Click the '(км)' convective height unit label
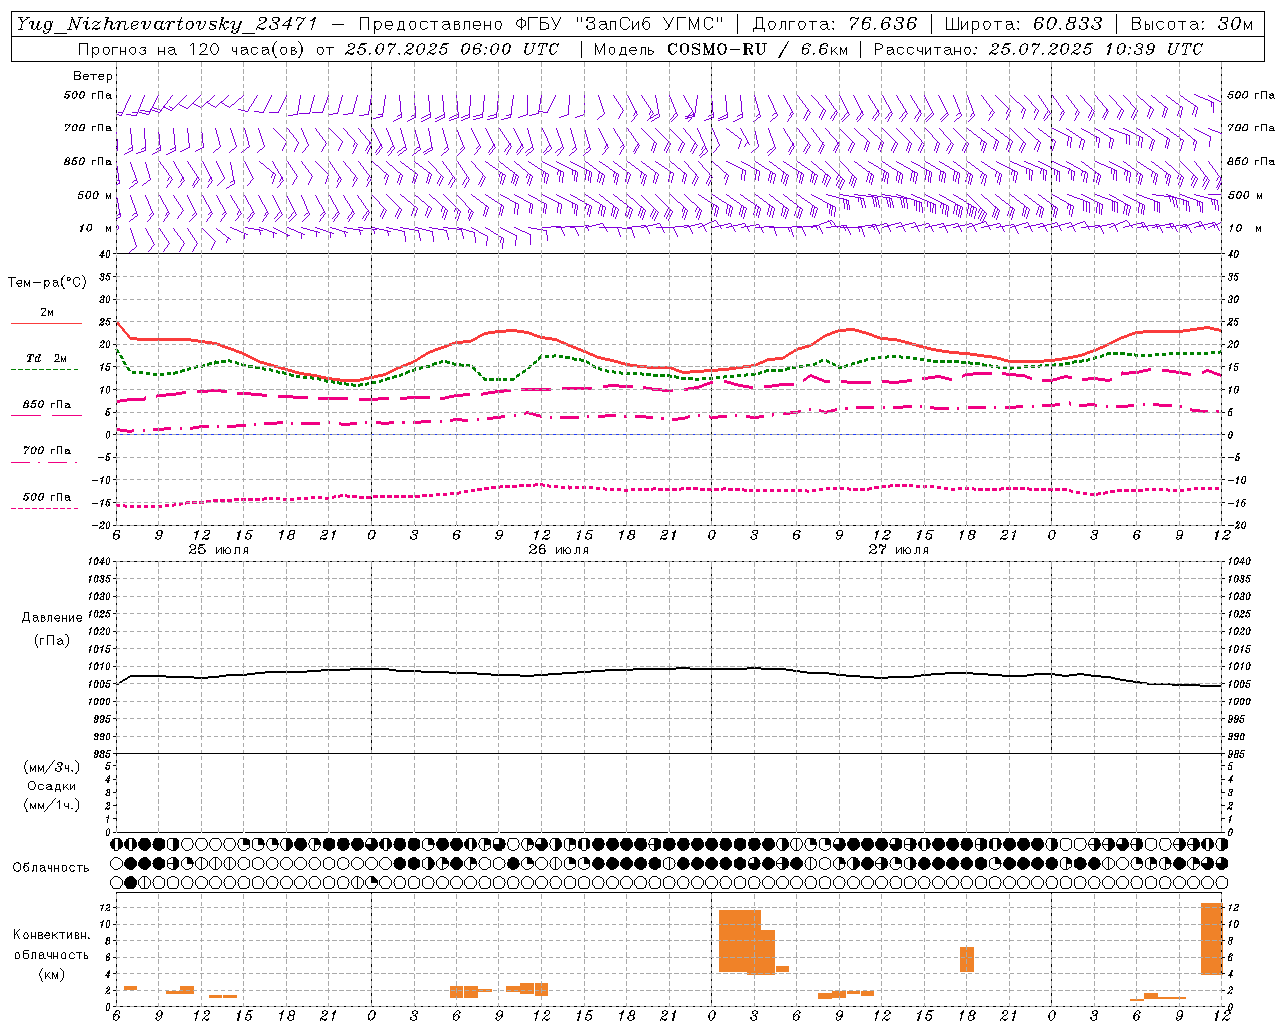 tap(51, 974)
